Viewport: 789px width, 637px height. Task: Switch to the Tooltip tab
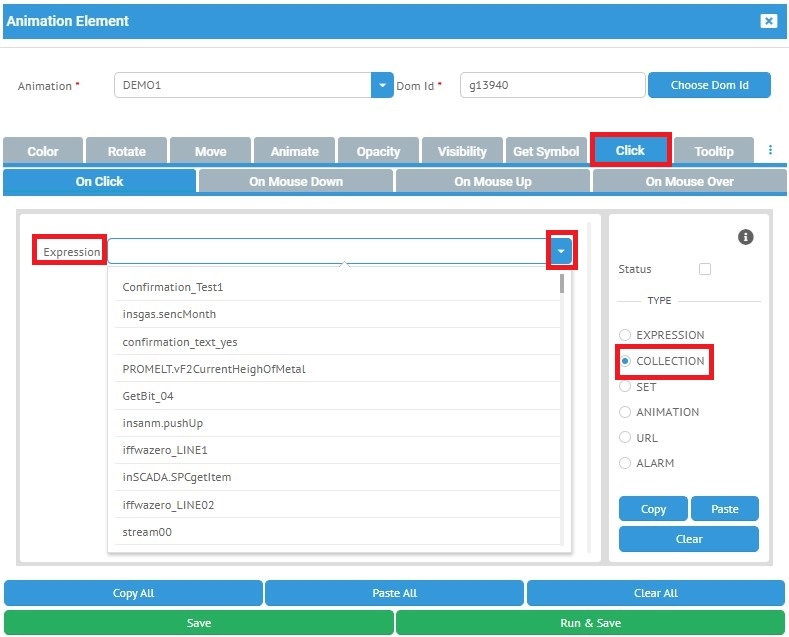tap(714, 151)
